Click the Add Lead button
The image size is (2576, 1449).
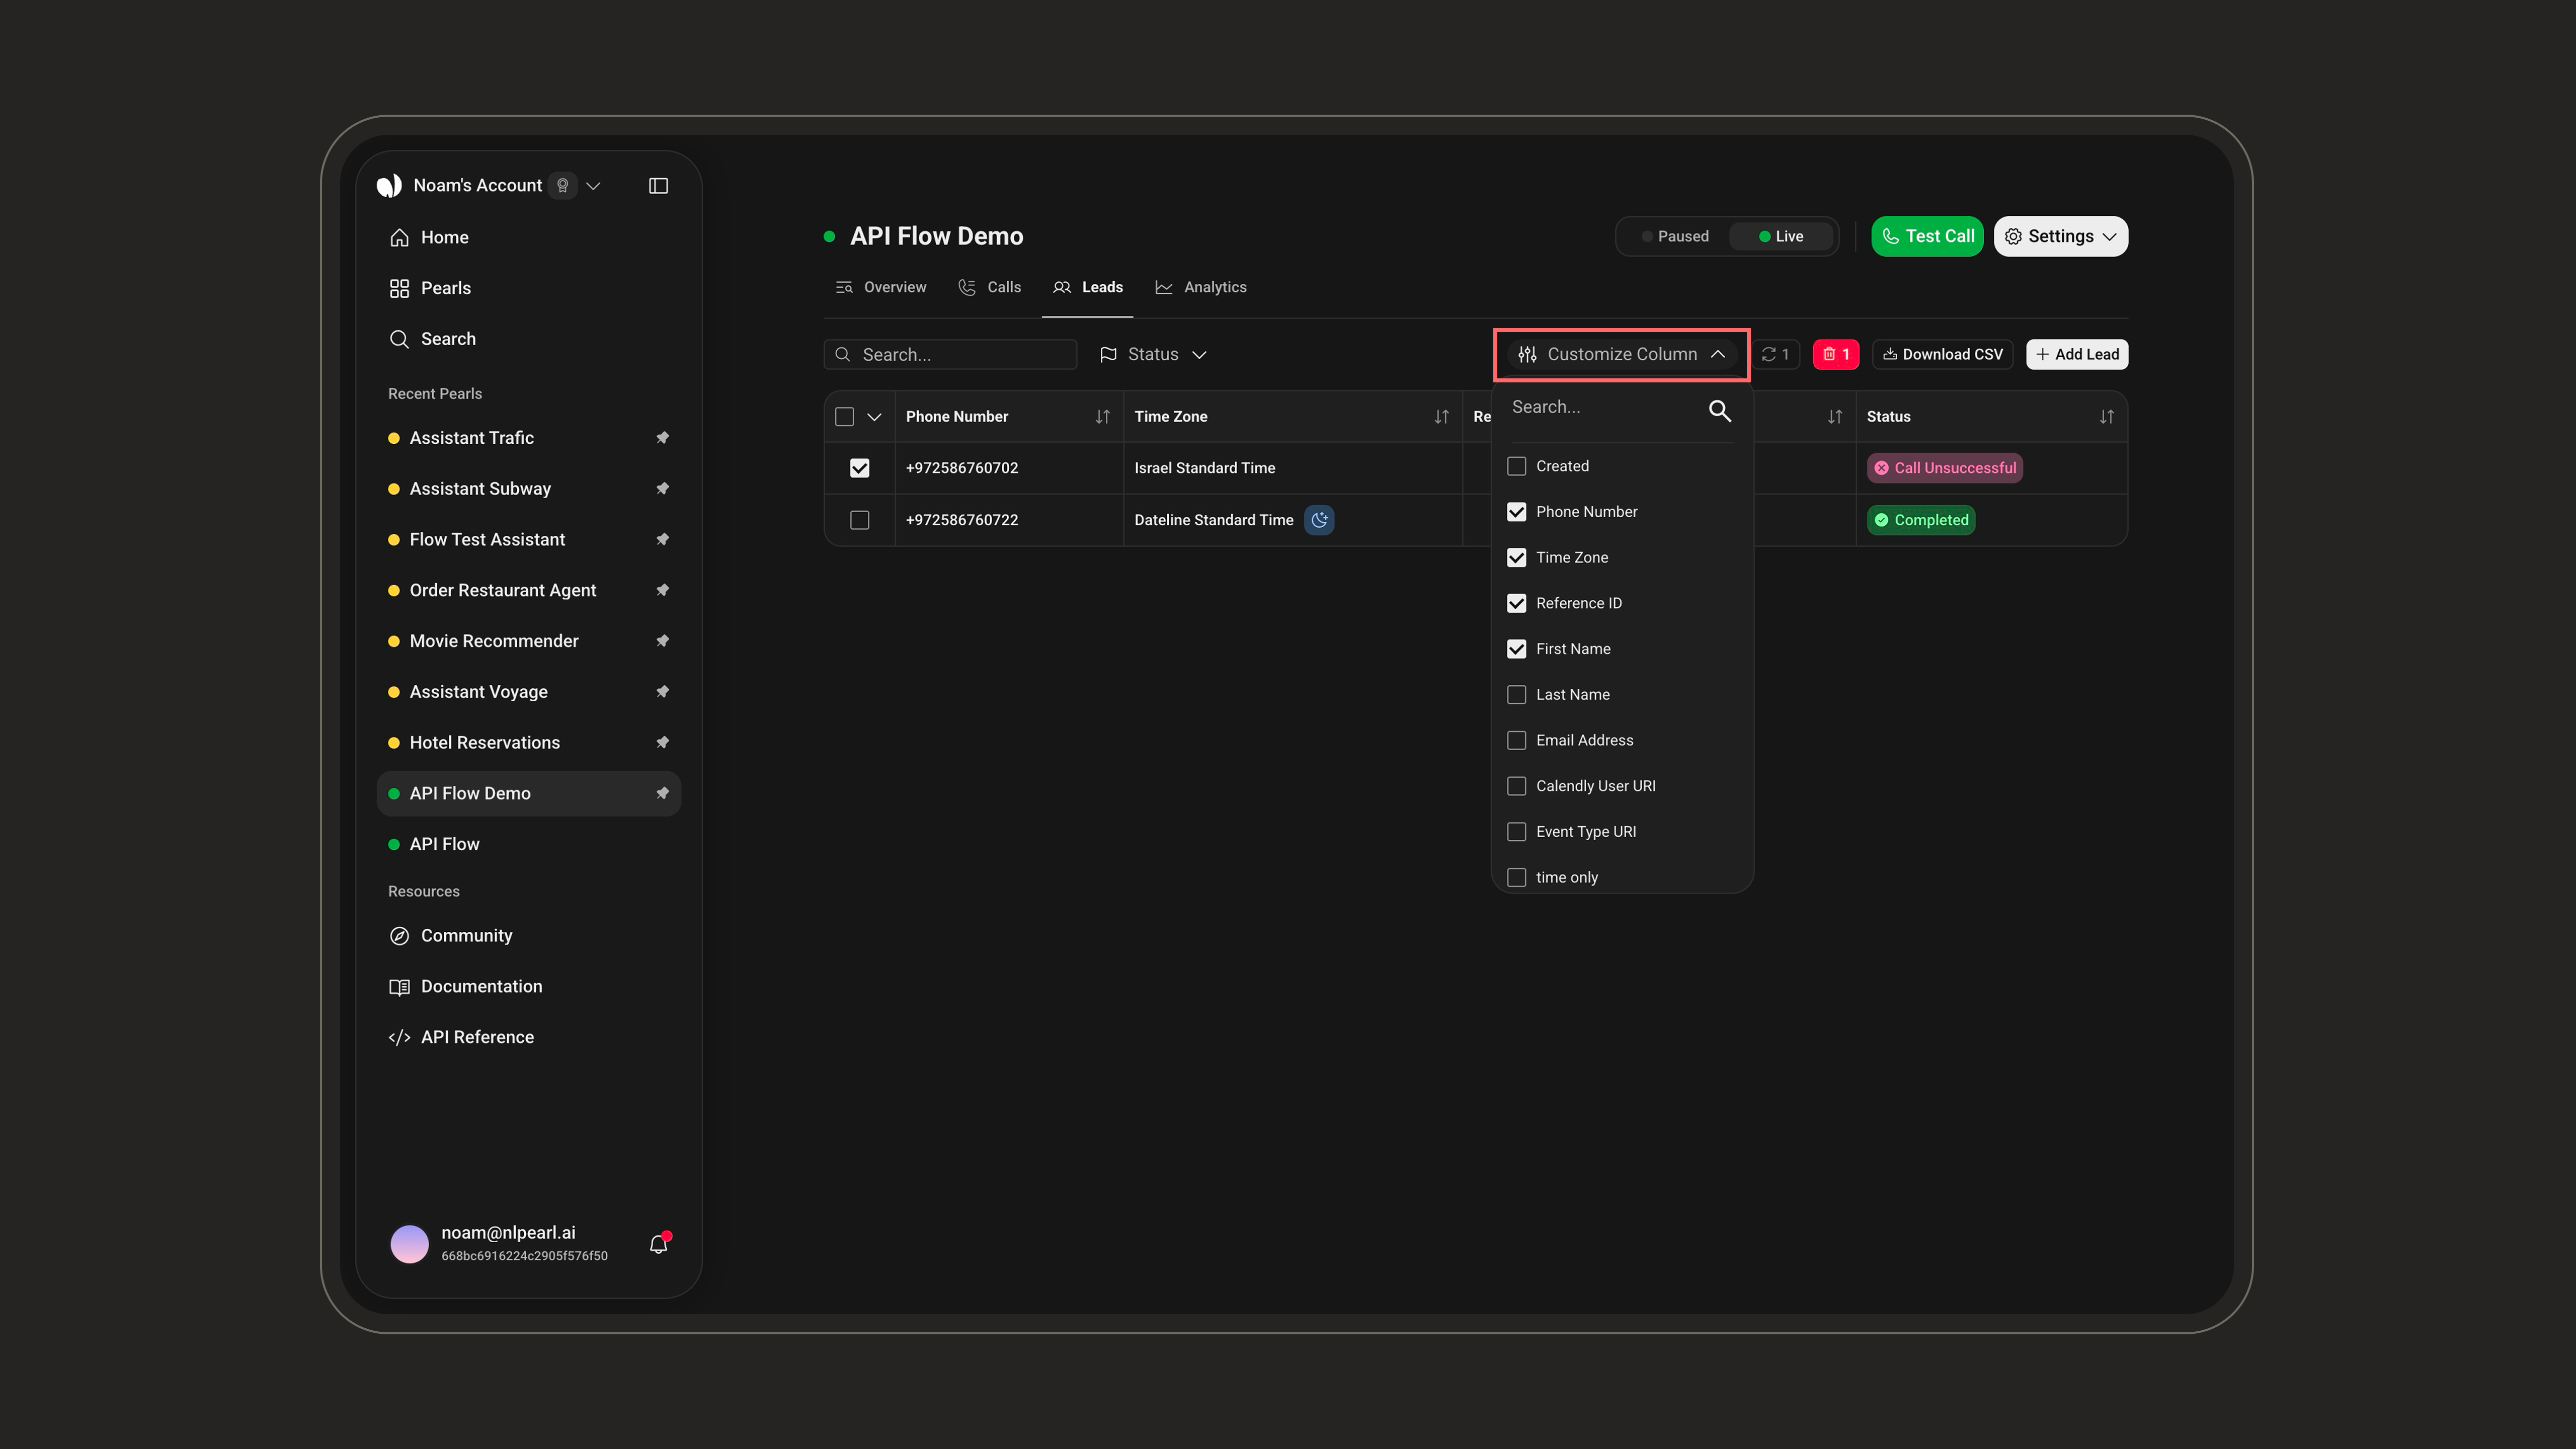(x=2077, y=354)
